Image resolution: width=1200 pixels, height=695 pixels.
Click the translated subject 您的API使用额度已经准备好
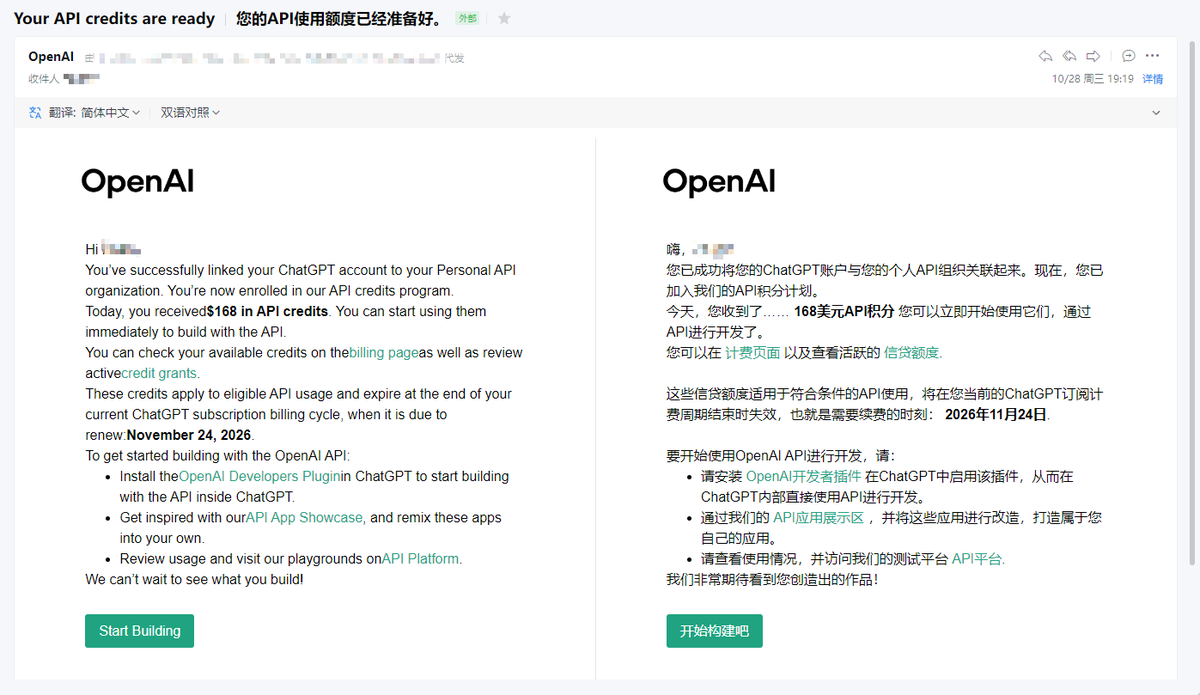[339, 18]
